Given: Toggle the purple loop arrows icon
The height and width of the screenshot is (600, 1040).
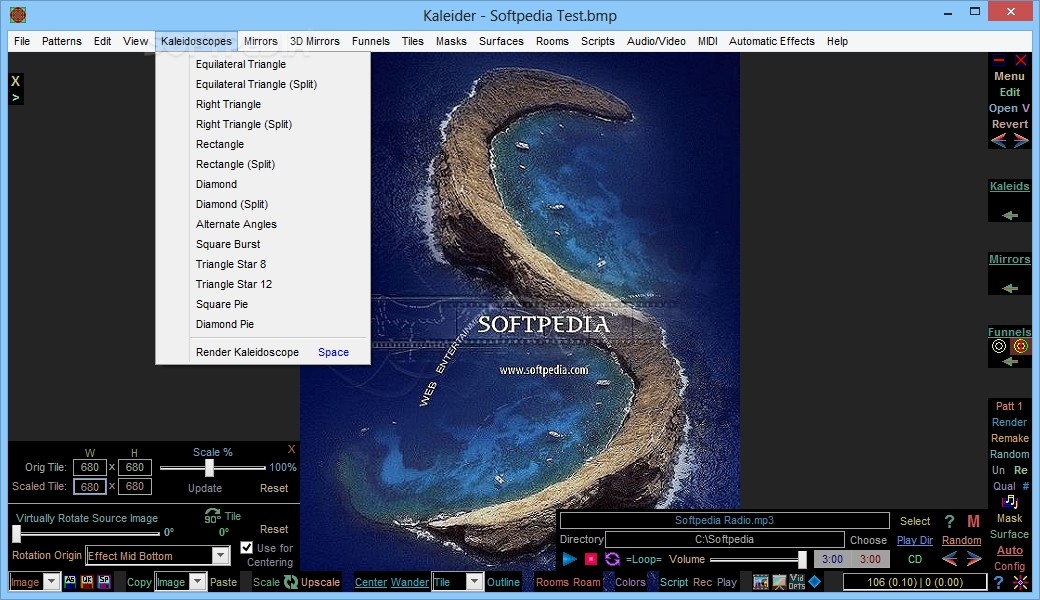Looking at the screenshot, I should point(612,559).
